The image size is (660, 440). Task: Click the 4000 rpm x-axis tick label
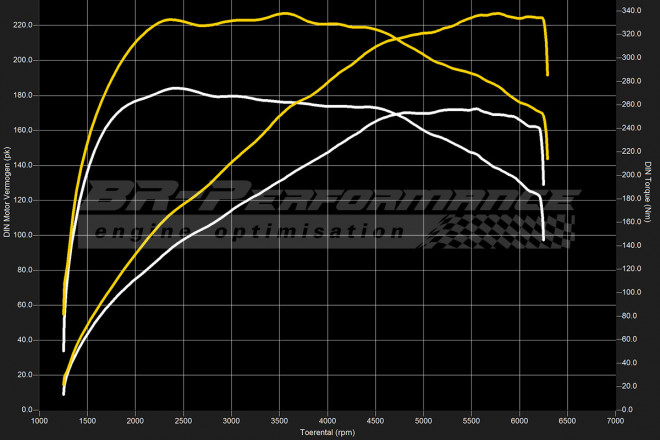click(327, 421)
